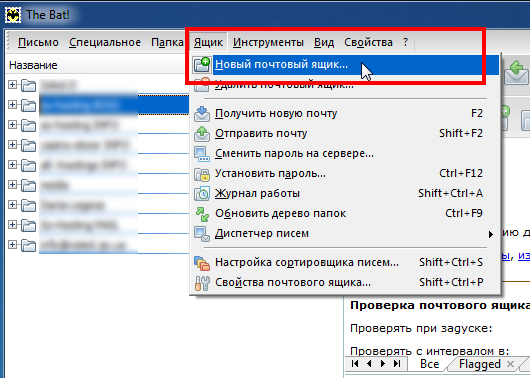Image resolution: width=530 pixels, height=378 pixels.
Task: Switch to the Все tab
Action: coord(429,364)
